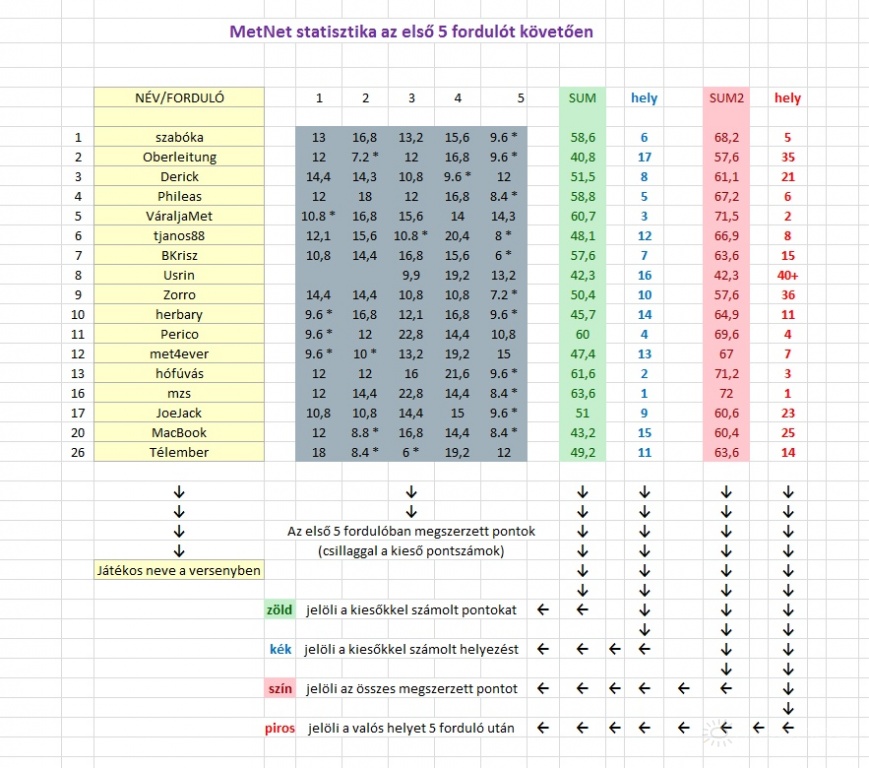Screen dimensions: 869x768
Task: Click the NÉV/FORDULÓ header cell
Action: point(179,98)
